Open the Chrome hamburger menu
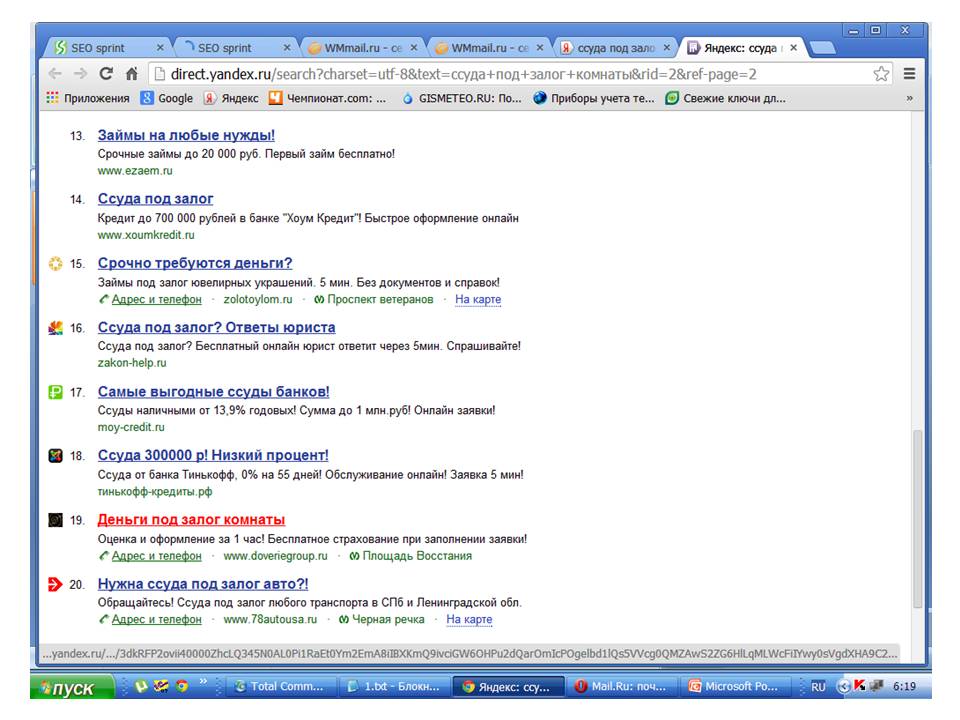 (910, 74)
